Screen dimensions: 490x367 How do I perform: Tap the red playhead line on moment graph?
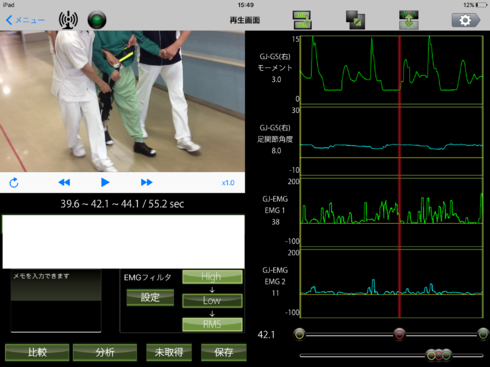pyautogui.click(x=399, y=70)
